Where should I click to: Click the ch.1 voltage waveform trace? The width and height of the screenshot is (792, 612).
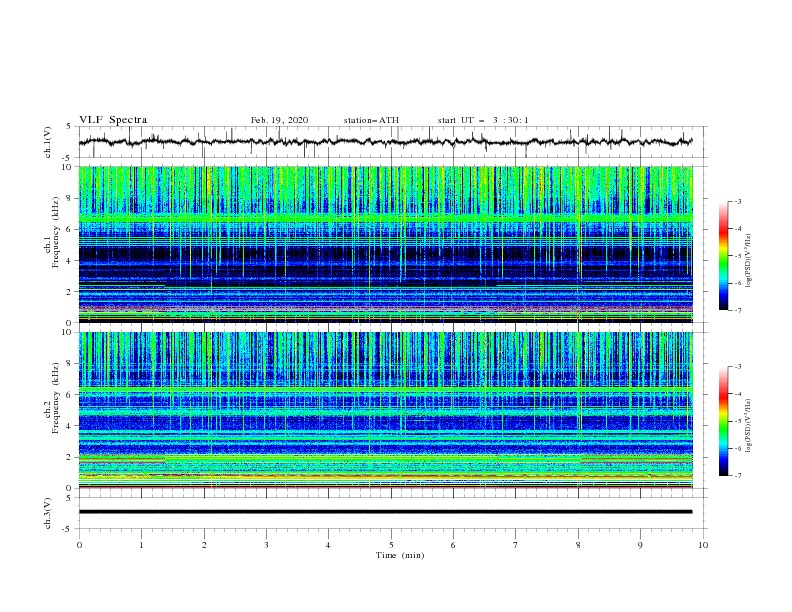tap(385, 141)
